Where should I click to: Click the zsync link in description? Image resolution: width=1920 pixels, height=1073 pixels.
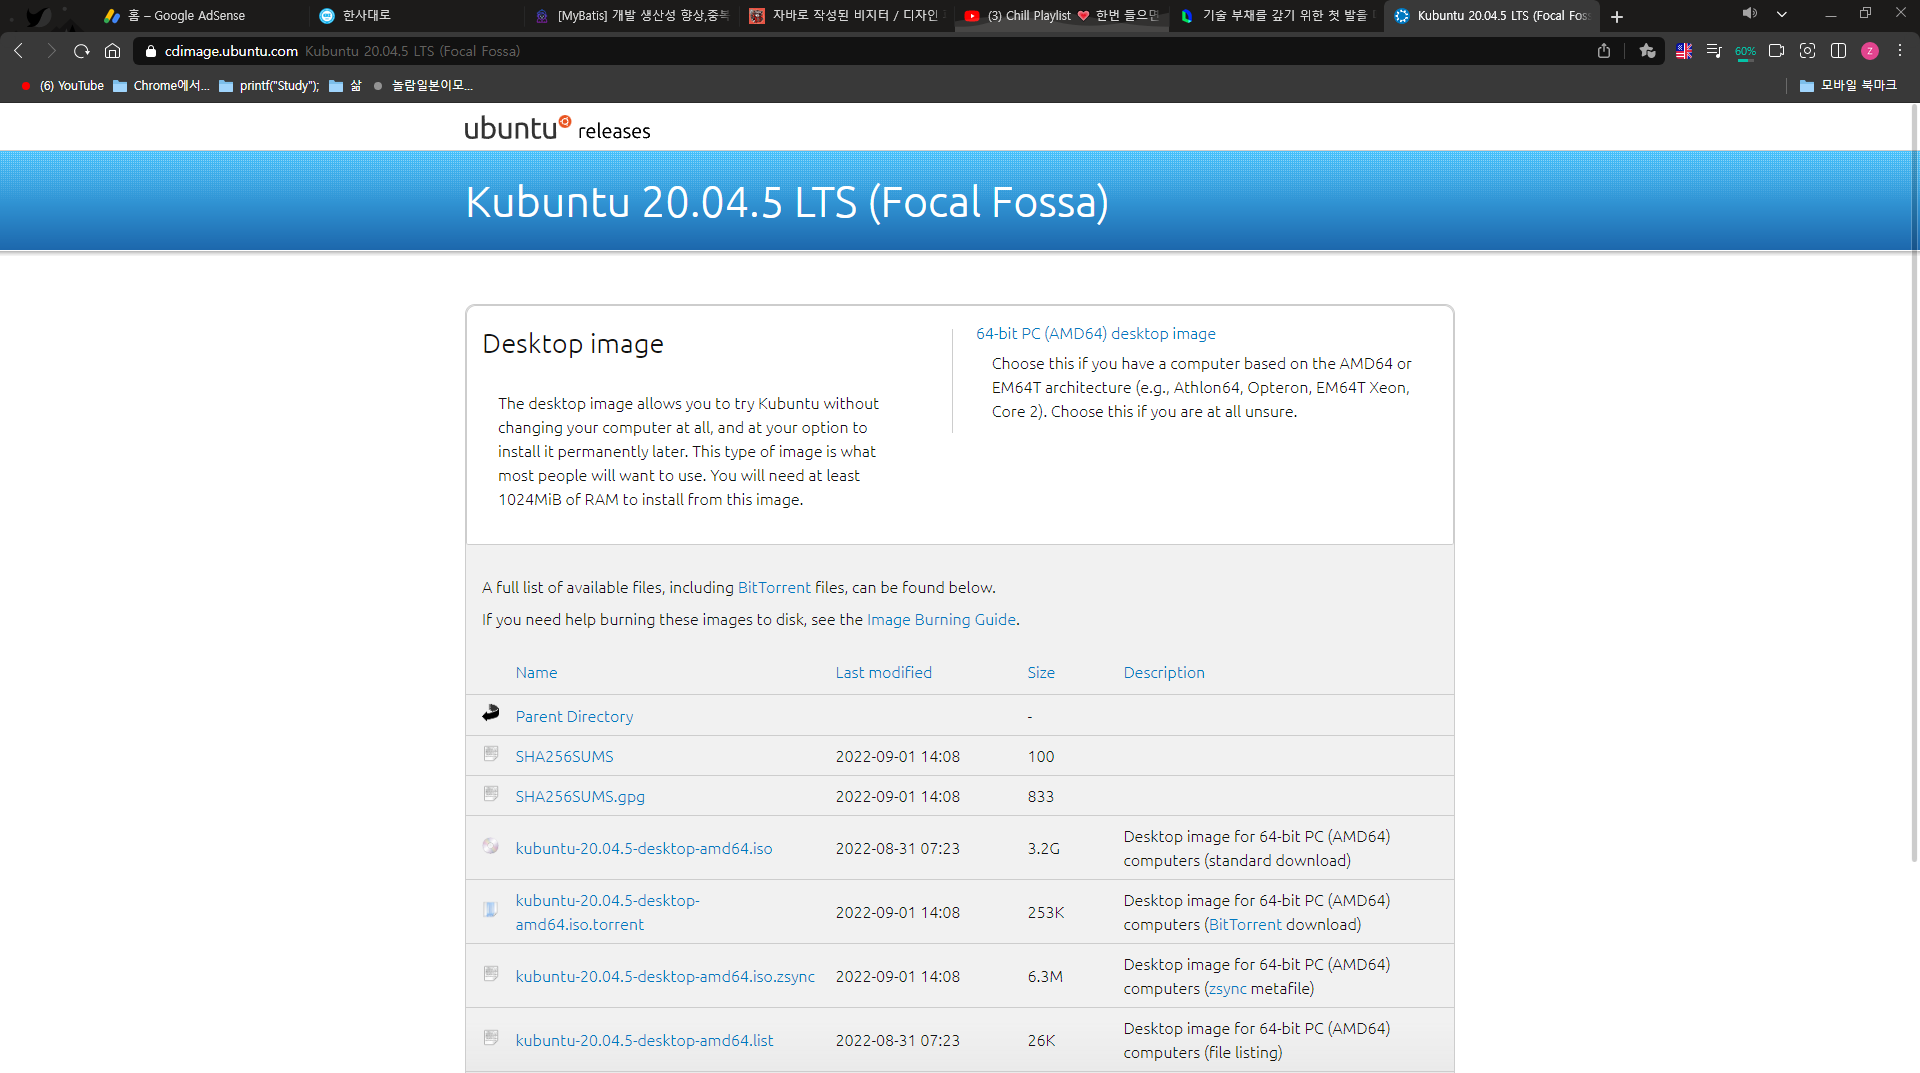click(1228, 988)
